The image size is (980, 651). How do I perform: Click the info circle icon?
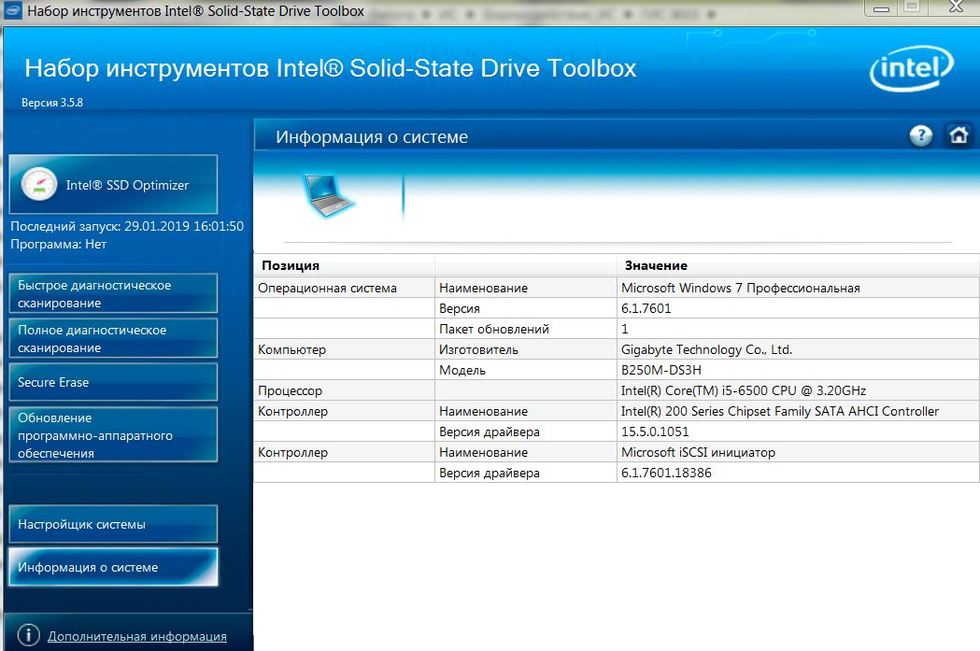[29, 636]
